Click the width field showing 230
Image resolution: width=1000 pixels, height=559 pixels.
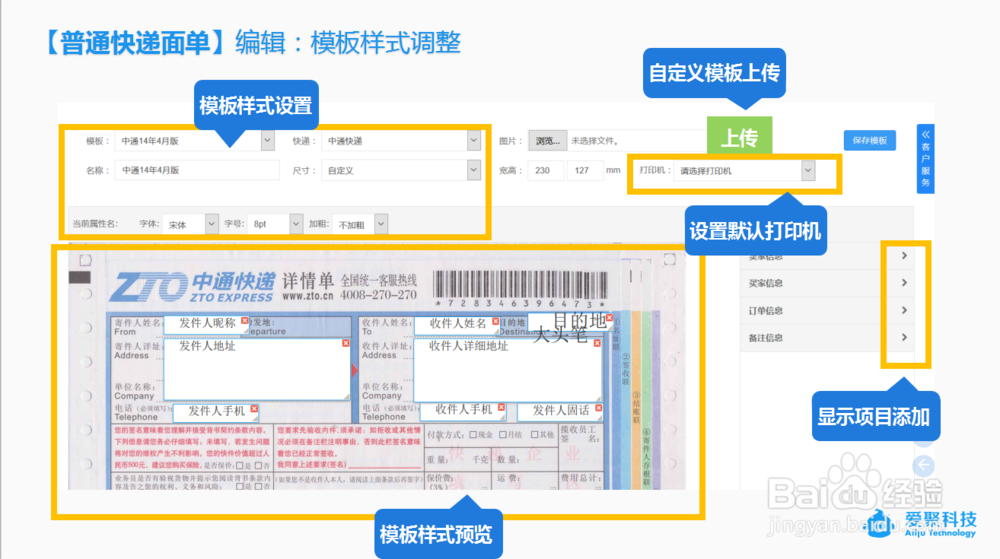[546, 170]
